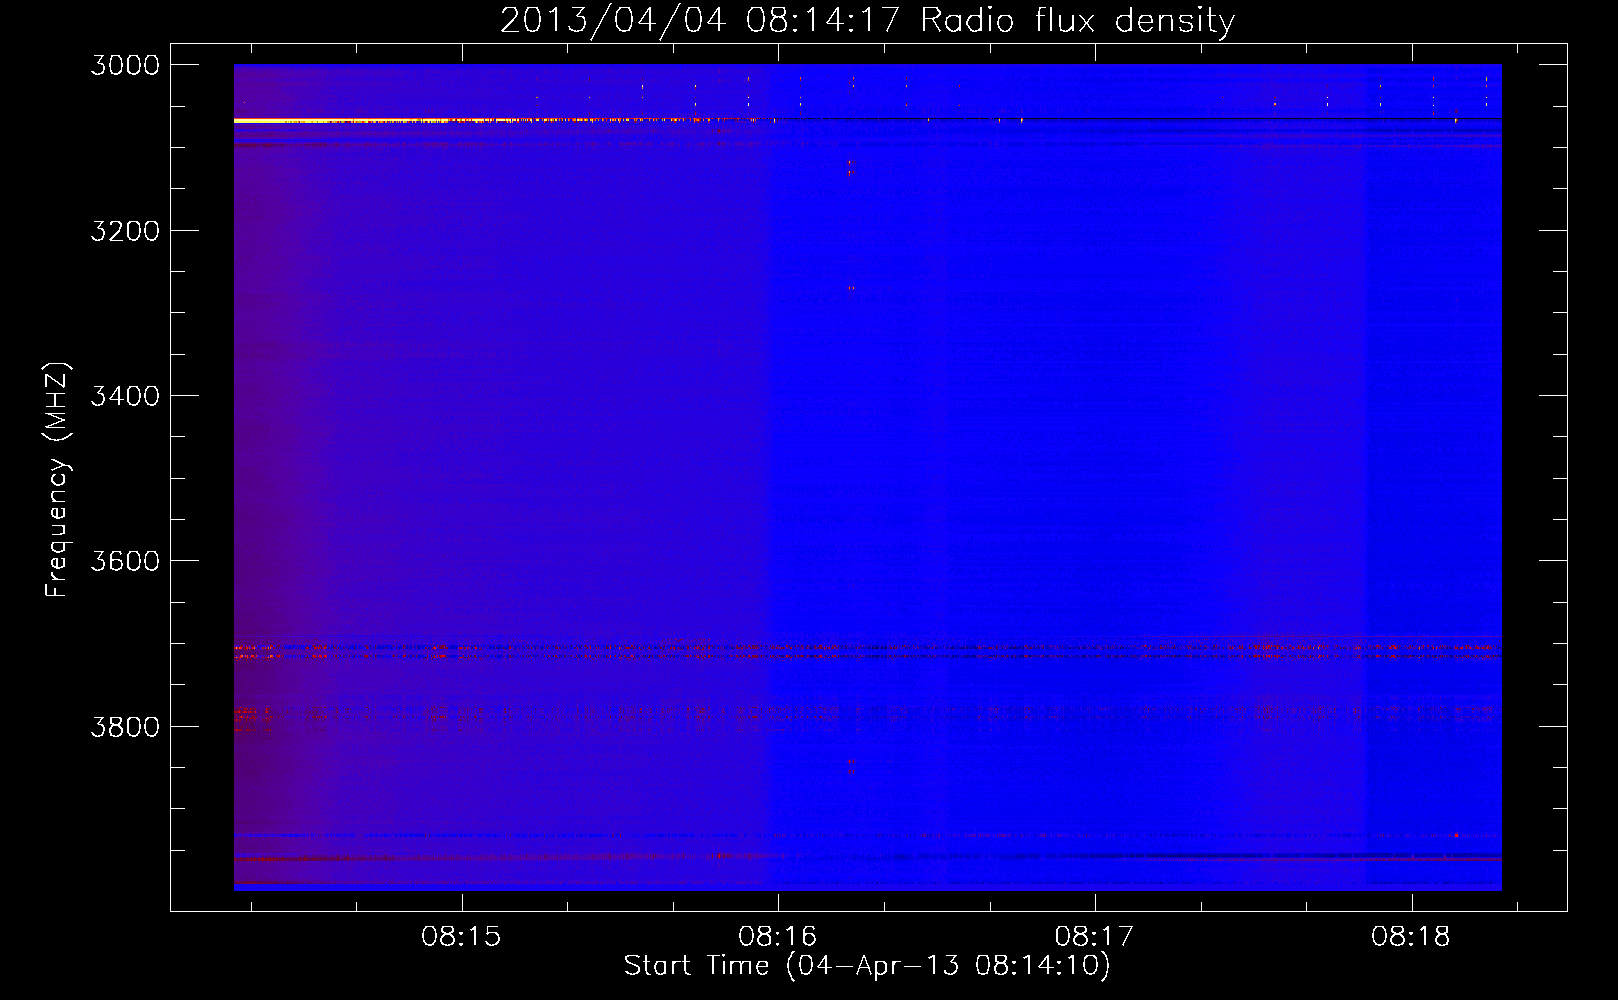Click the "Start Time" horizontal axis title
Viewport: 1618px width, 1000px height.
[x=697, y=966]
